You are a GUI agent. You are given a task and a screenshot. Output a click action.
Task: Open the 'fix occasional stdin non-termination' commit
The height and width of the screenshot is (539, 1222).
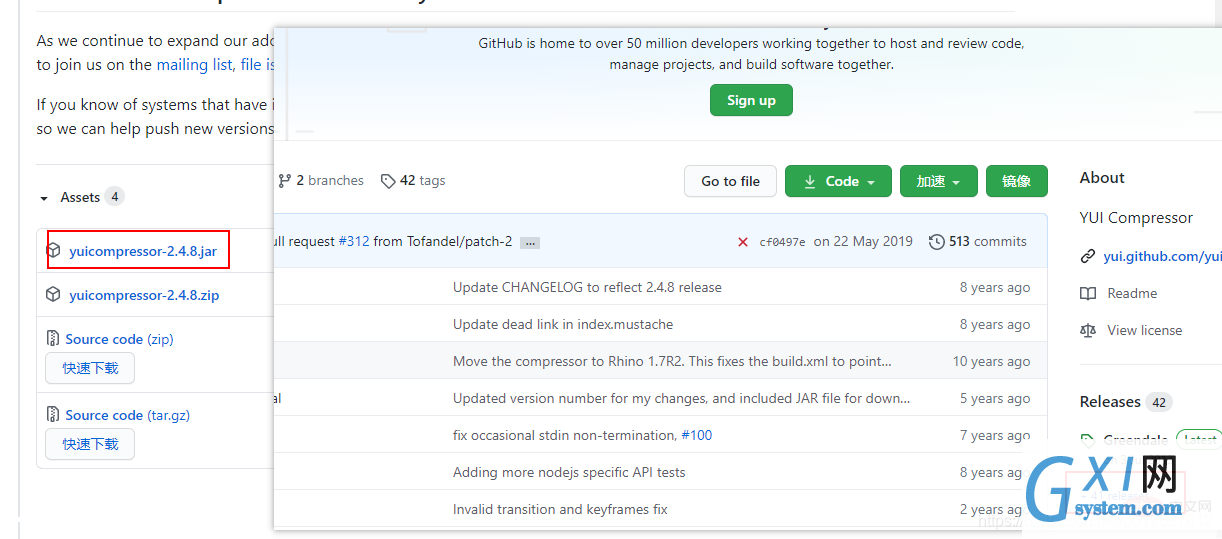(x=565, y=435)
